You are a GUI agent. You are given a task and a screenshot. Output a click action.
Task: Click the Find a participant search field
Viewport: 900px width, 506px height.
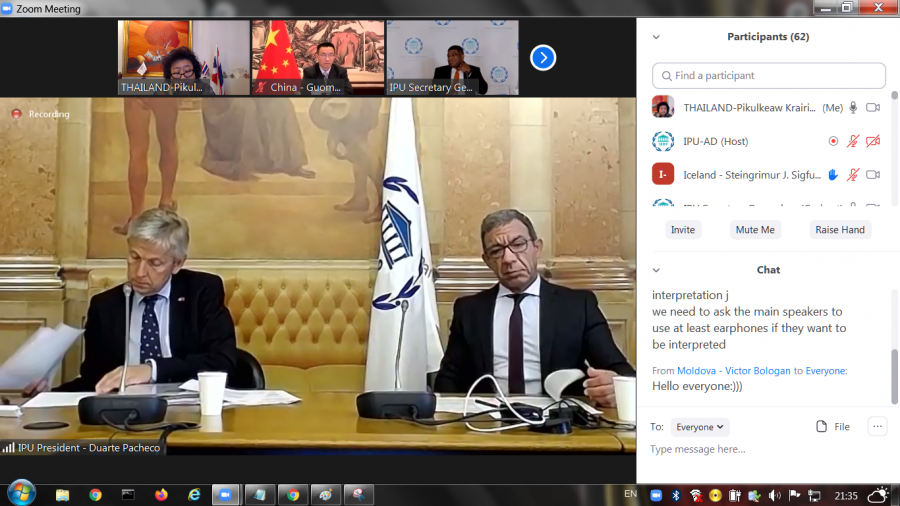click(769, 76)
